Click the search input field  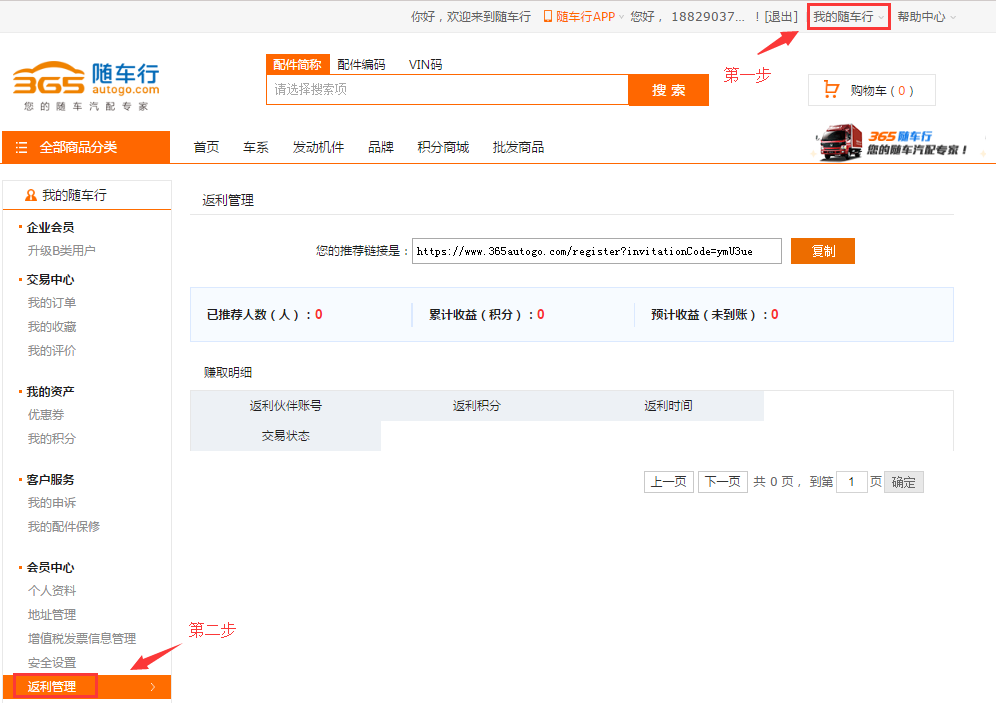pyautogui.click(x=446, y=90)
